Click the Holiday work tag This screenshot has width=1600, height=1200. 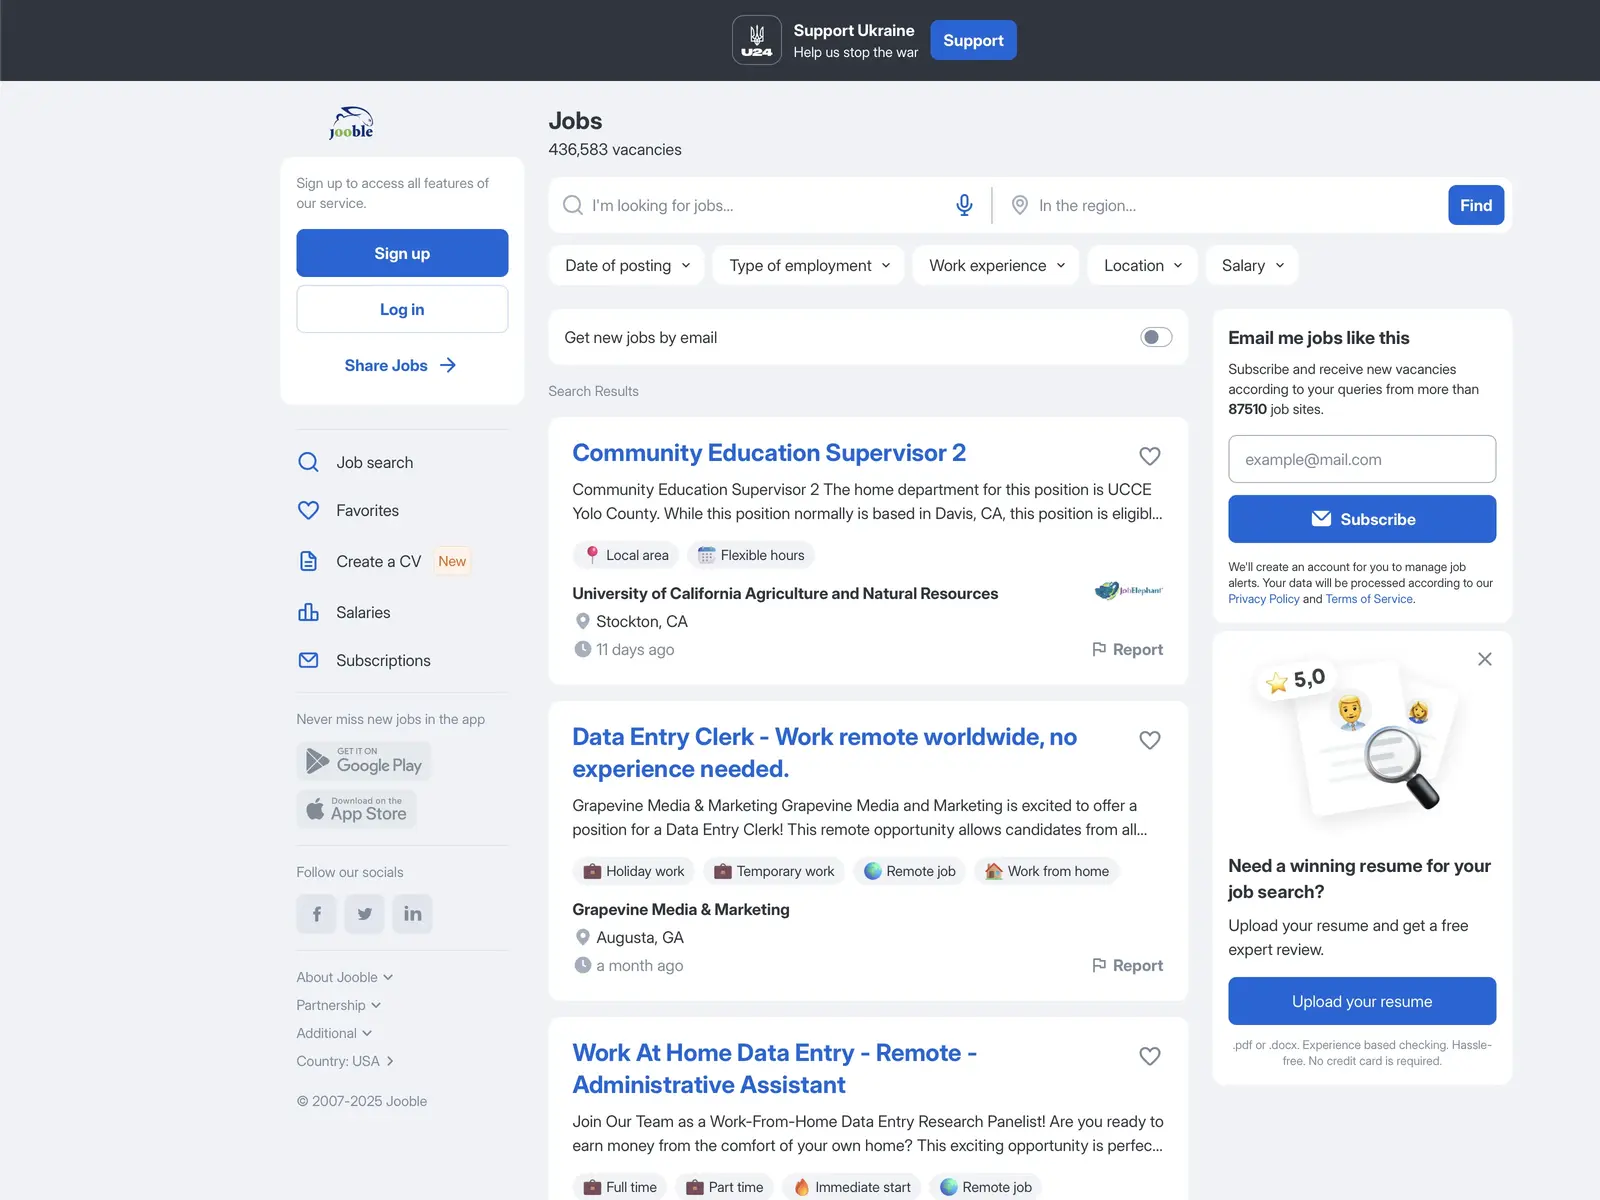[x=634, y=871]
